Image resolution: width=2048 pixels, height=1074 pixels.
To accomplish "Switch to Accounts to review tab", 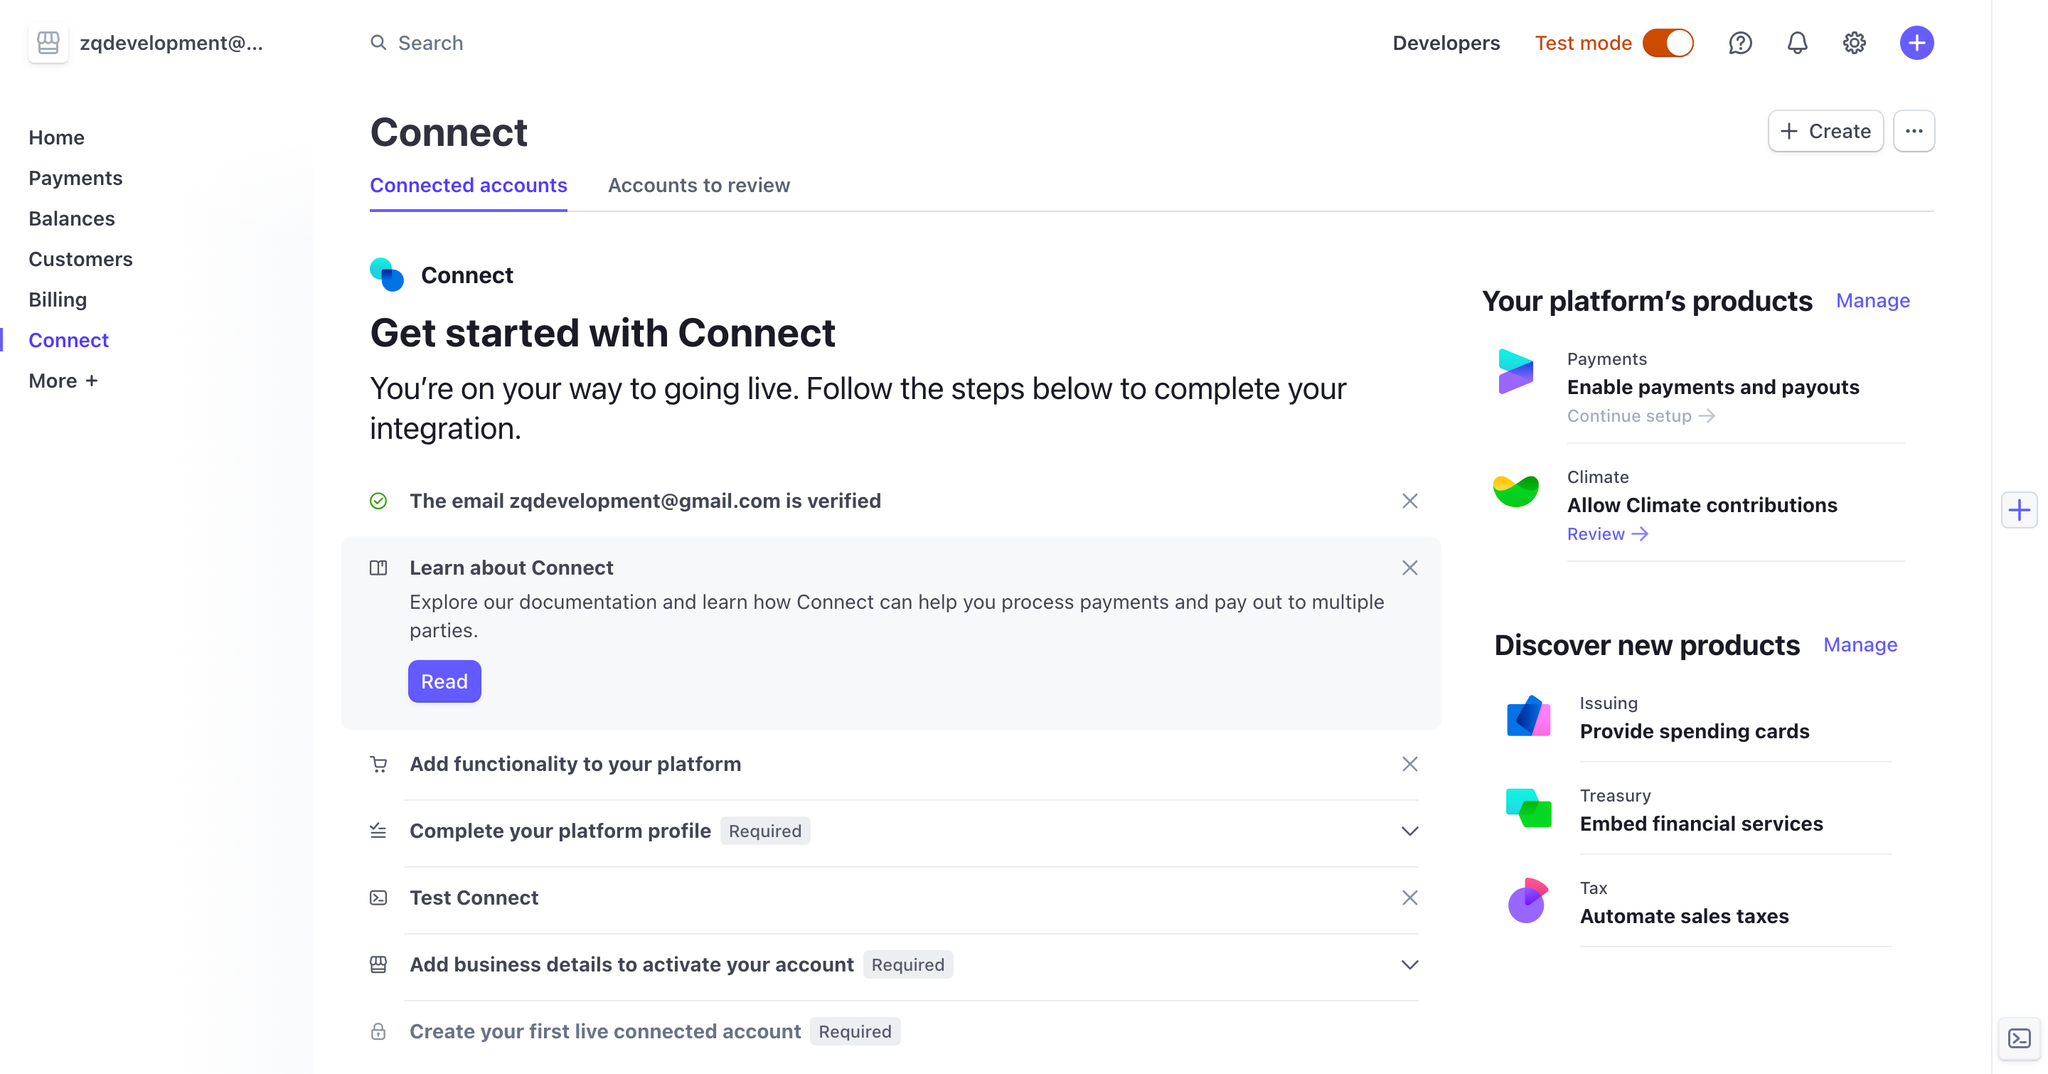I will click(x=699, y=185).
